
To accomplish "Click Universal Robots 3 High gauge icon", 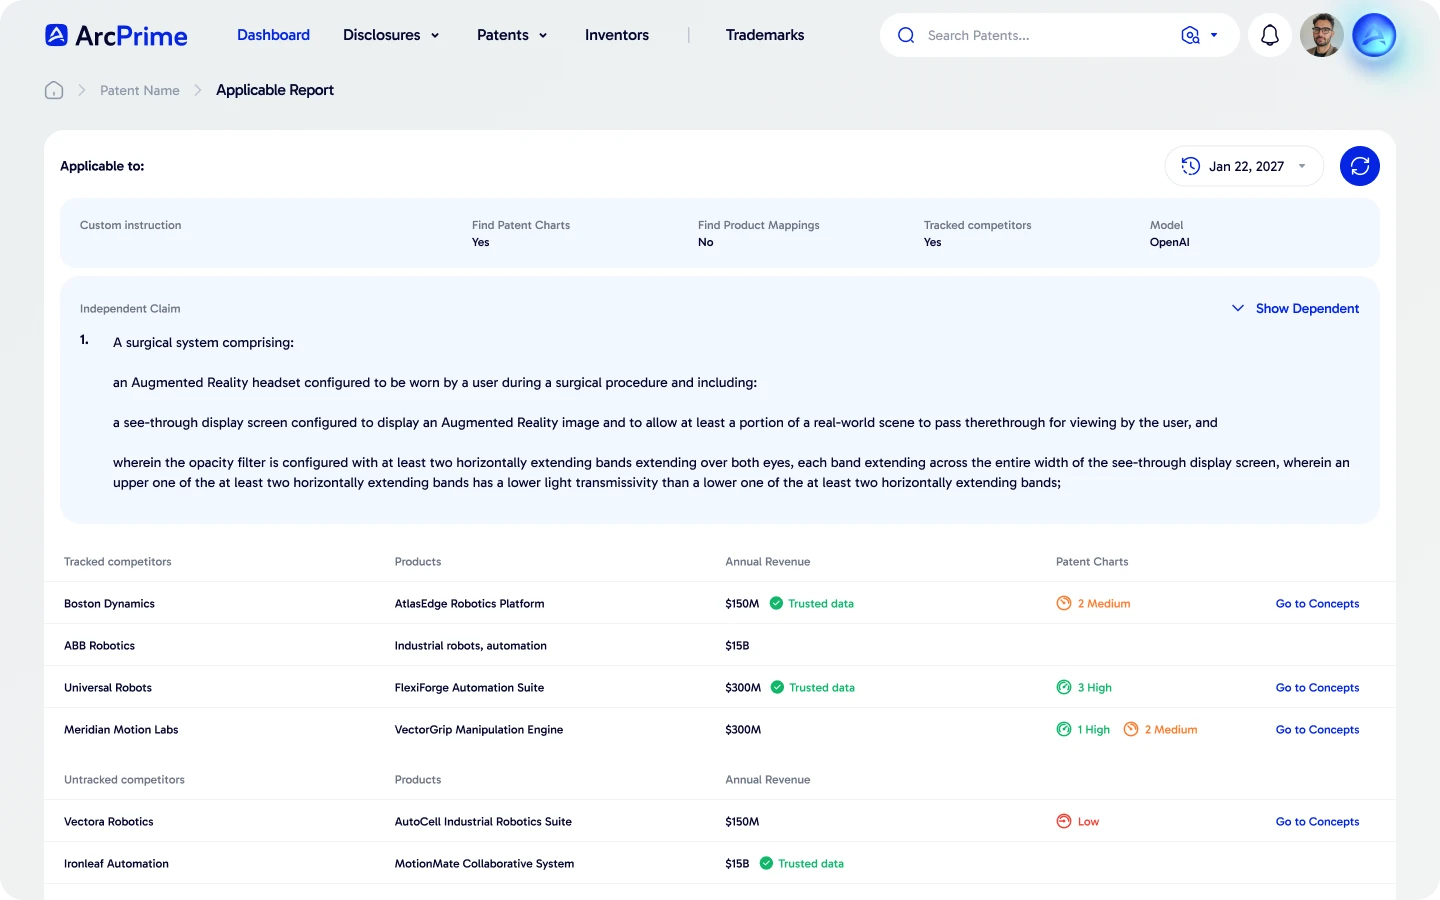I will click(1064, 687).
